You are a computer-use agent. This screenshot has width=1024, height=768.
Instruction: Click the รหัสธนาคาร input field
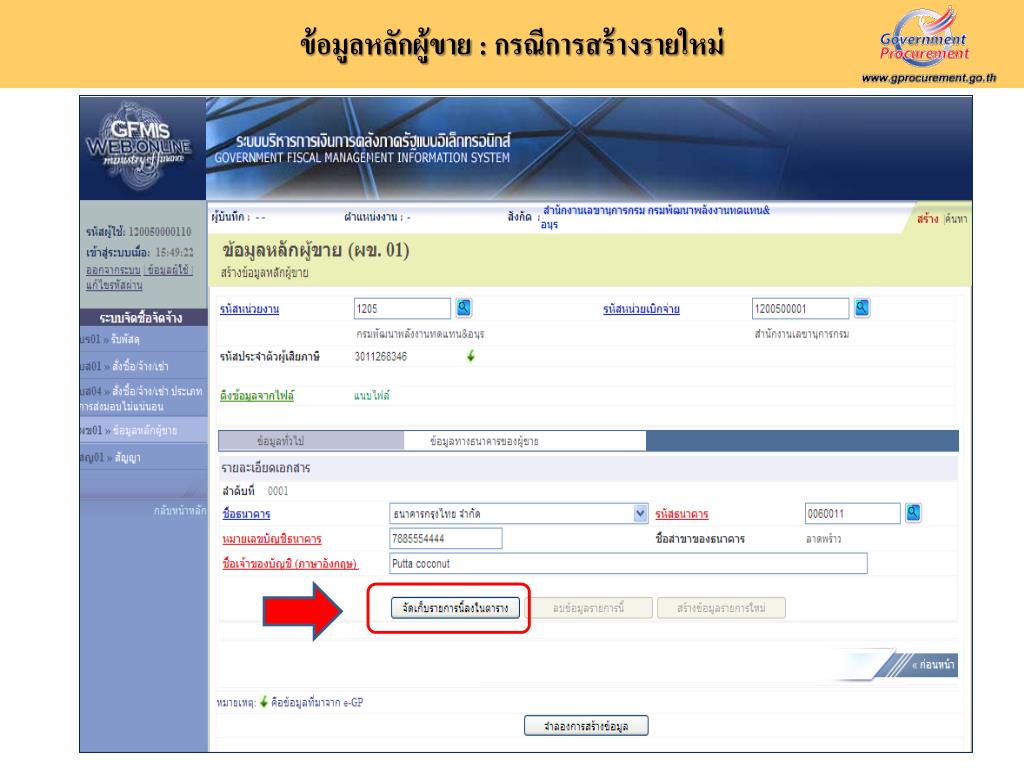(852, 513)
